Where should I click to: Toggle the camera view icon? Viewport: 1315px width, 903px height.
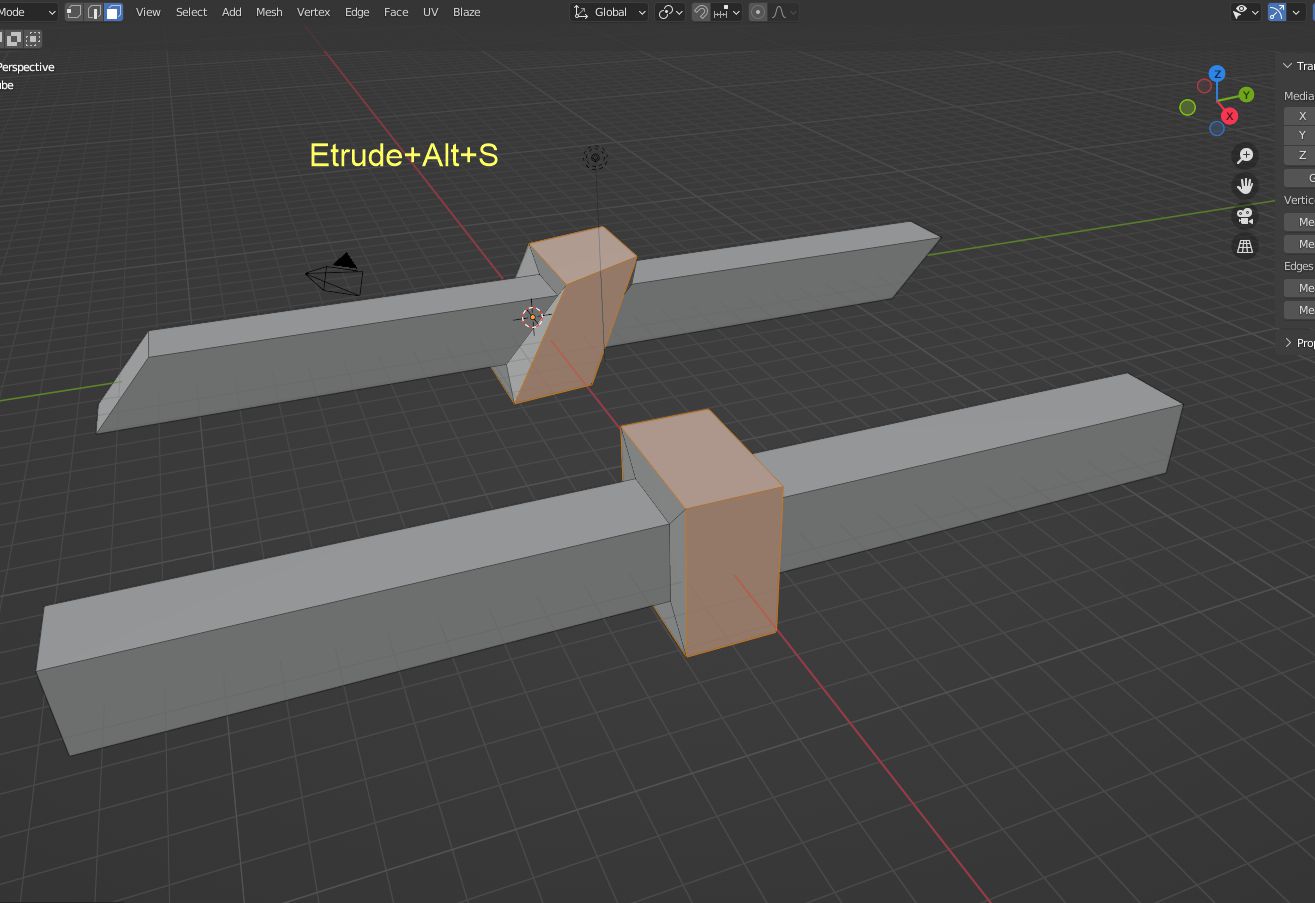point(1245,215)
